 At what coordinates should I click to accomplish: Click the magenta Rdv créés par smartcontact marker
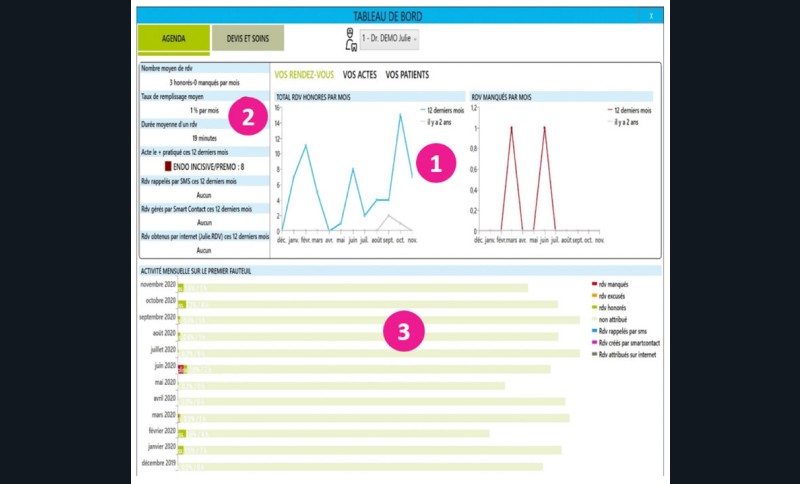tap(594, 342)
